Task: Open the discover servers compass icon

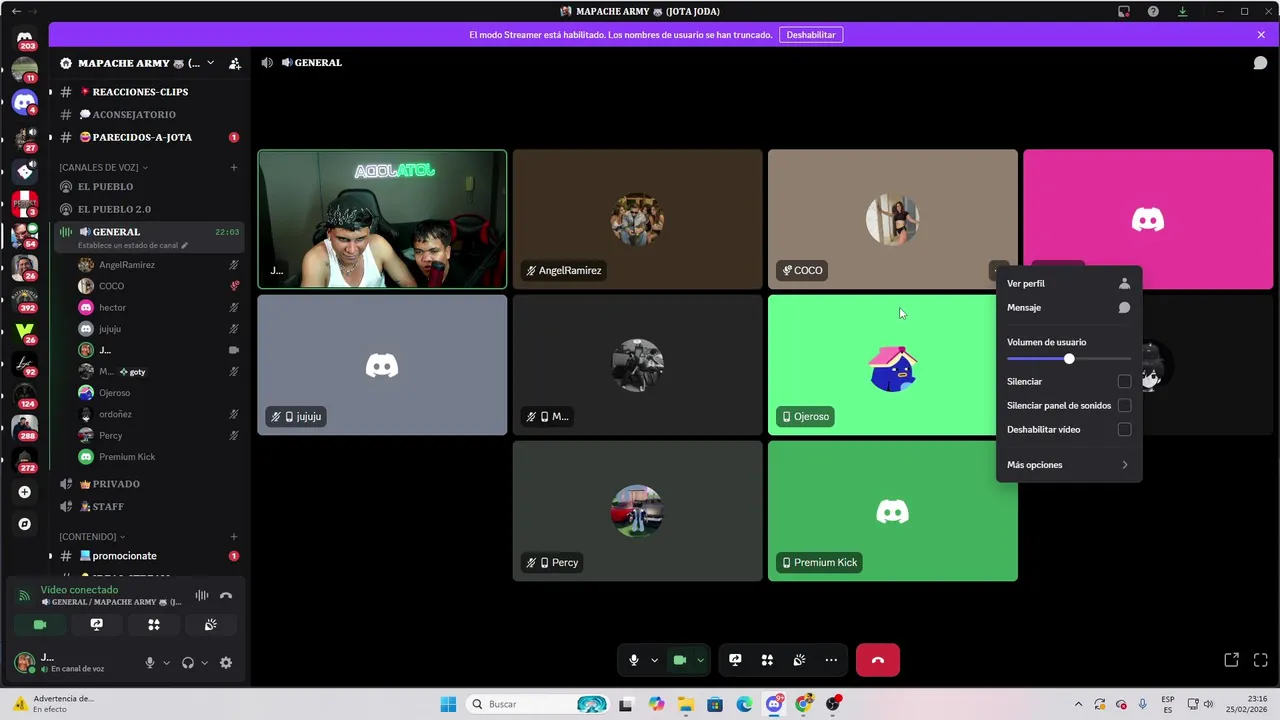Action: coord(25,524)
